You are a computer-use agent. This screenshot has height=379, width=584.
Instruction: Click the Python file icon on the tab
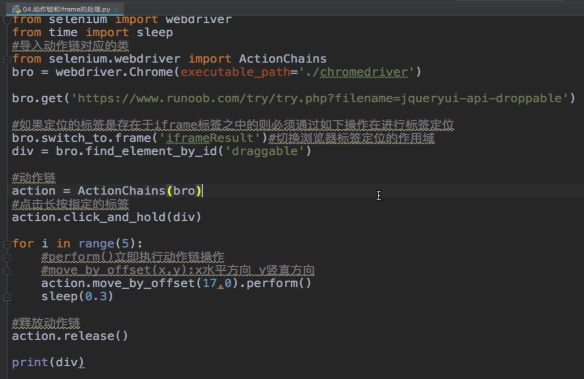(x=16, y=9)
